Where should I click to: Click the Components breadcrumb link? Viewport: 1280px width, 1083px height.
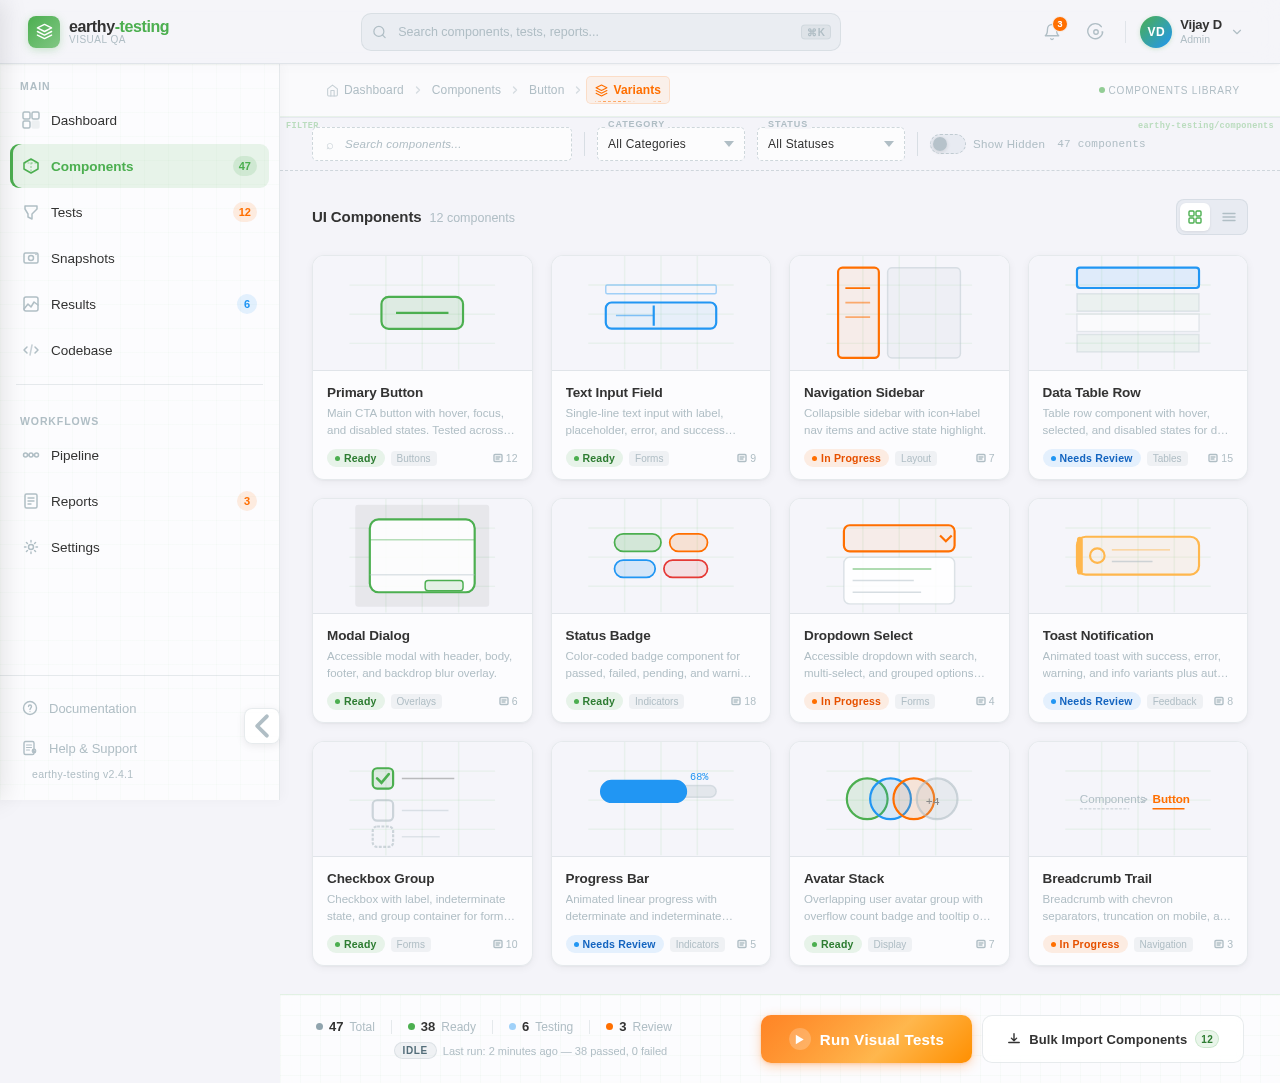click(x=466, y=90)
